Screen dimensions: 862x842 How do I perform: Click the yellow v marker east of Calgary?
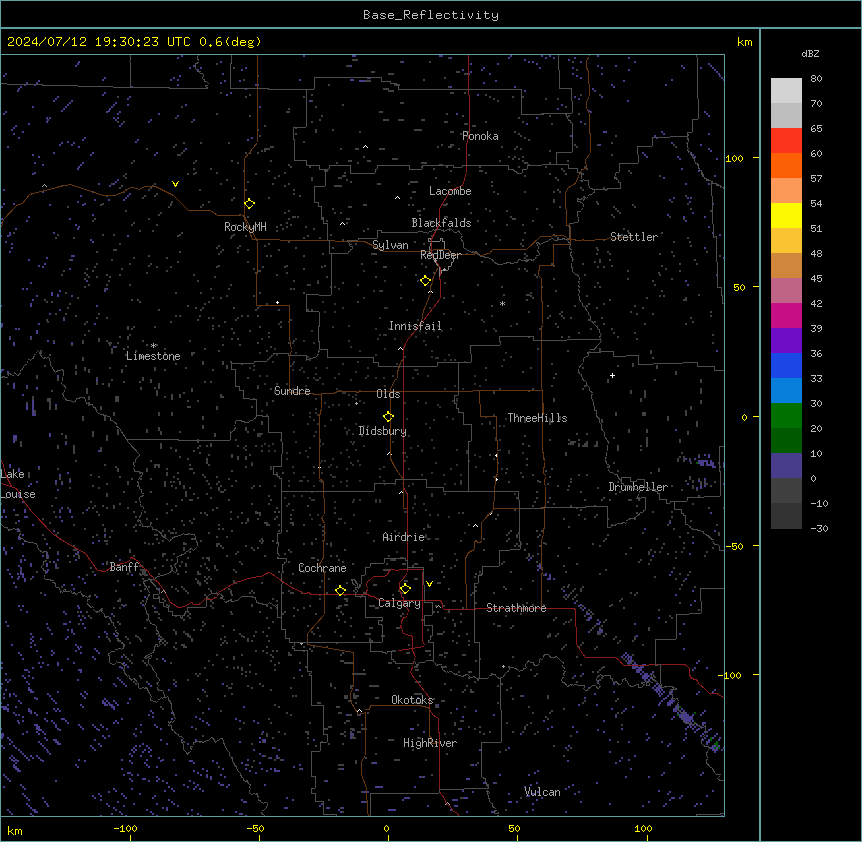point(429,584)
